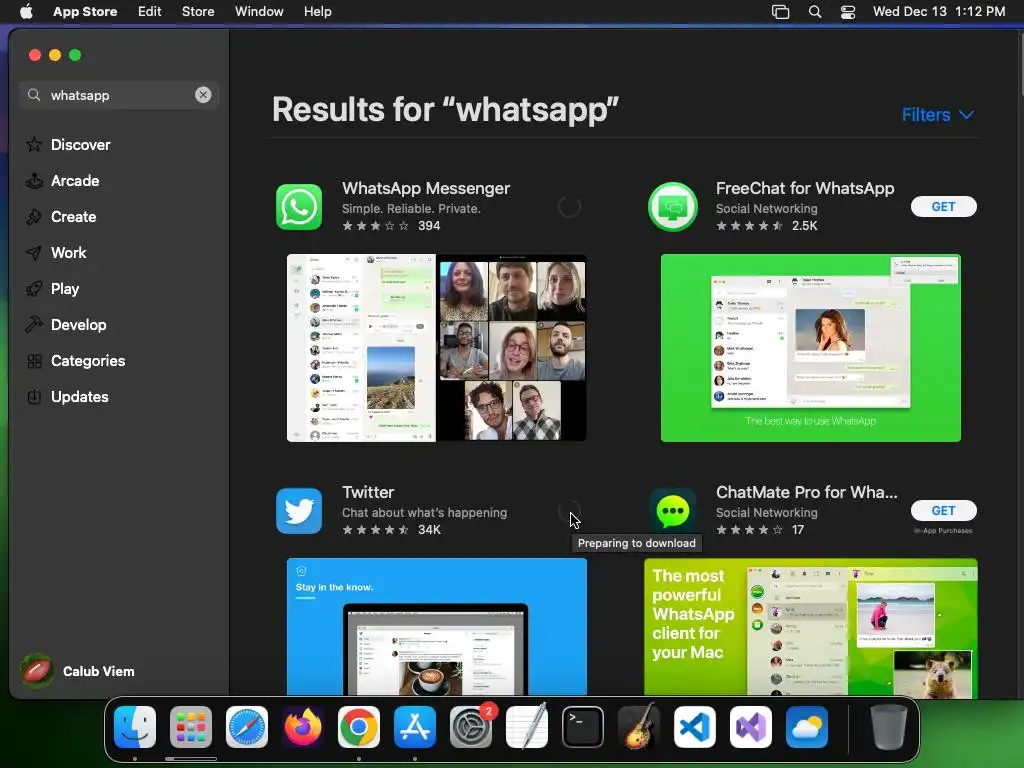1024x768 pixels.
Task: Open the Window menu
Action: point(259,11)
